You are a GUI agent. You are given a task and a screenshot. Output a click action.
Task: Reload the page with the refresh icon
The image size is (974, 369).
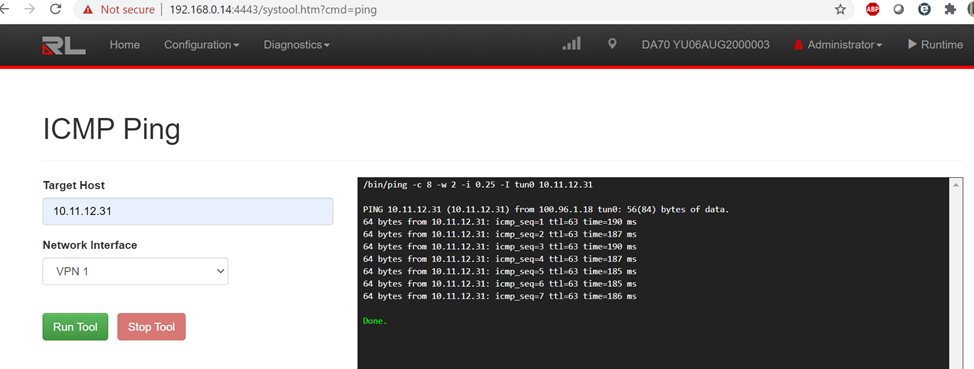55,9
